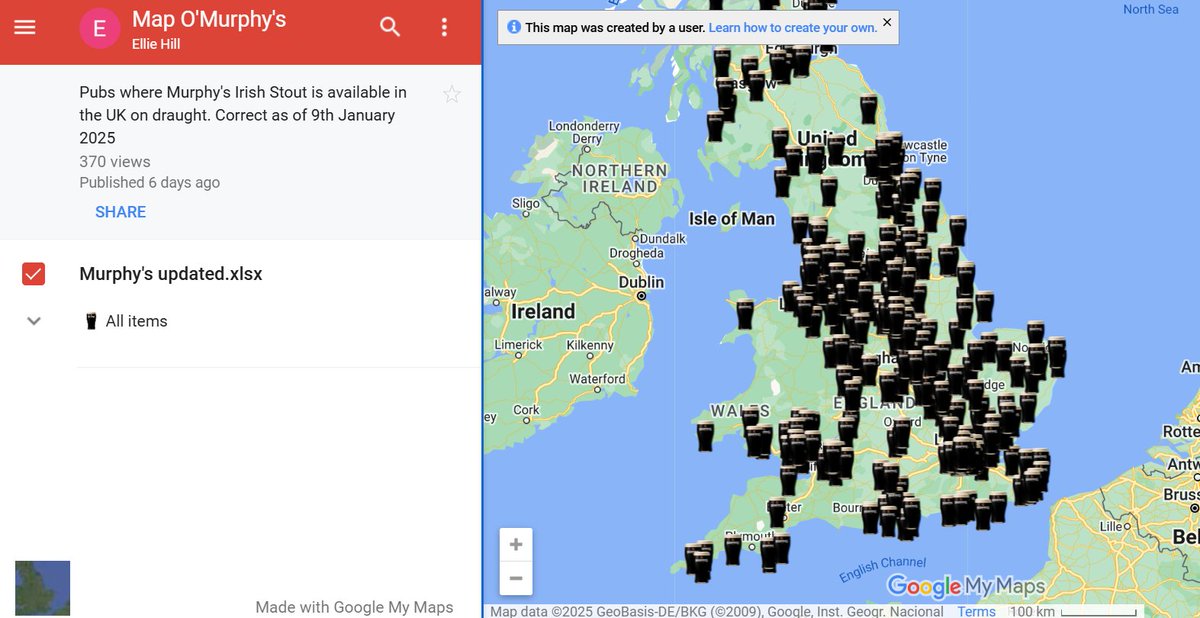Open the hamburger menu in the red header
Screen dimensions: 1200x618
tap(24, 28)
